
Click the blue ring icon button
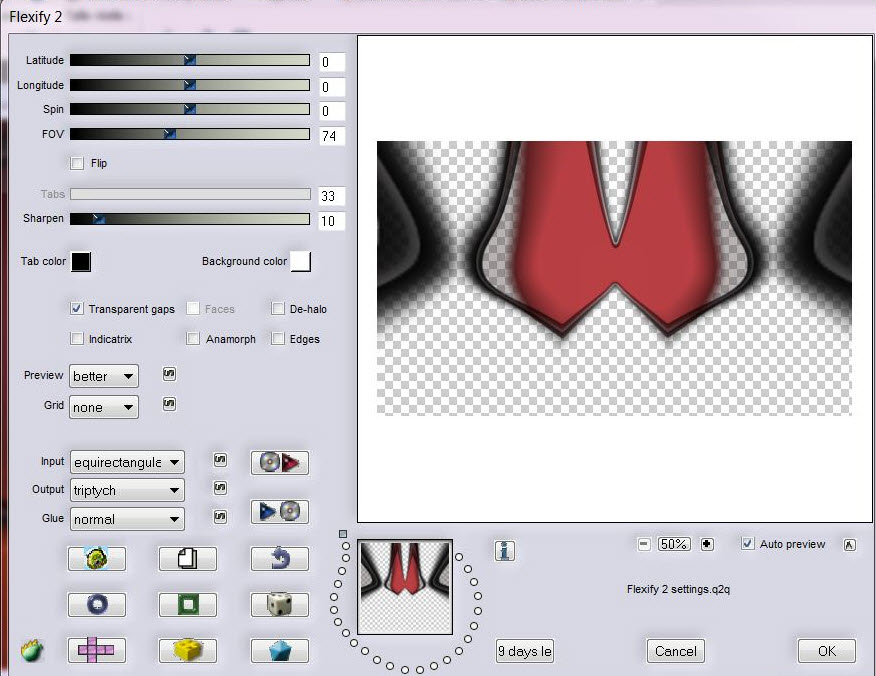(x=97, y=604)
